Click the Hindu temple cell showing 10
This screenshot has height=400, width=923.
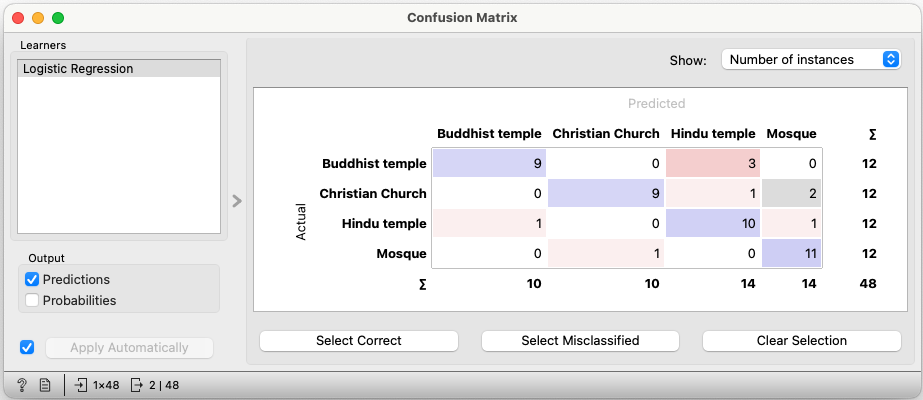pyautogui.click(x=713, y=224)
